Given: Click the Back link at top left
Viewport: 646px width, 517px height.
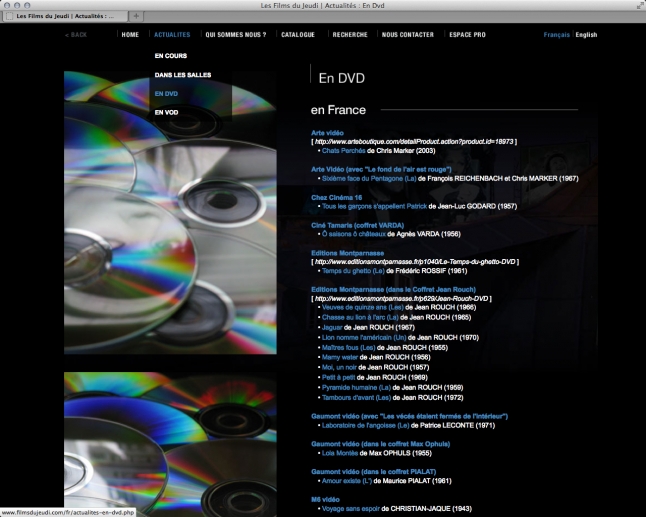Looking at the screenshot, I should (76, 35).
